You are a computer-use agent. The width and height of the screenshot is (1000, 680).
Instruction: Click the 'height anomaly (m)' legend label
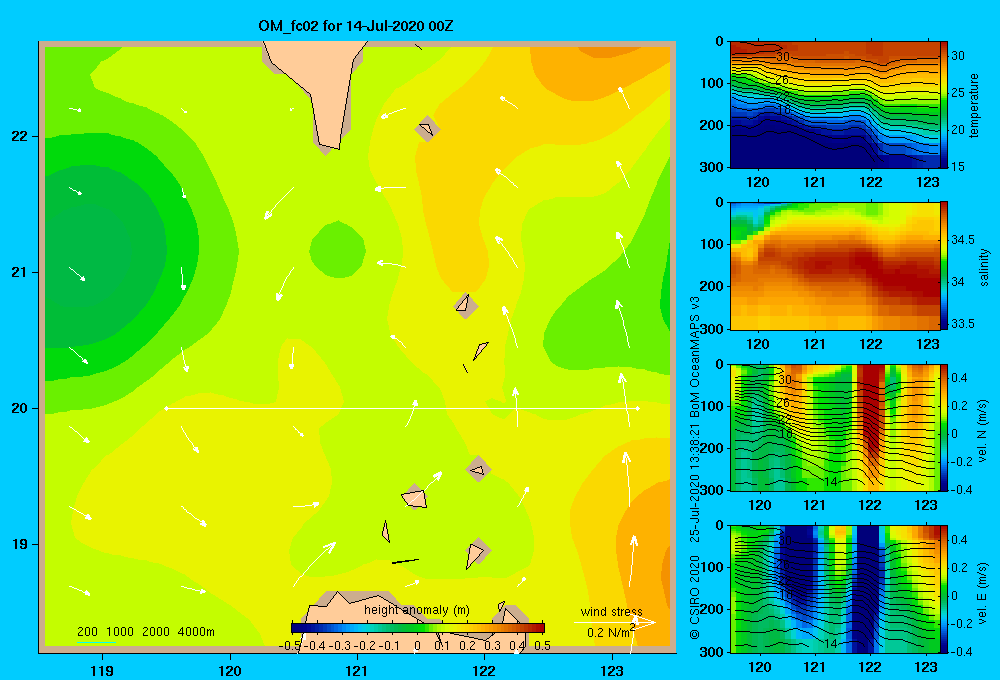(417, 610)
